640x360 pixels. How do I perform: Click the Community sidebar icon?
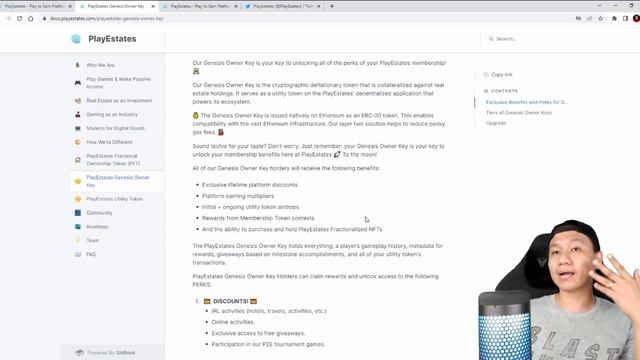pos(78,213)
